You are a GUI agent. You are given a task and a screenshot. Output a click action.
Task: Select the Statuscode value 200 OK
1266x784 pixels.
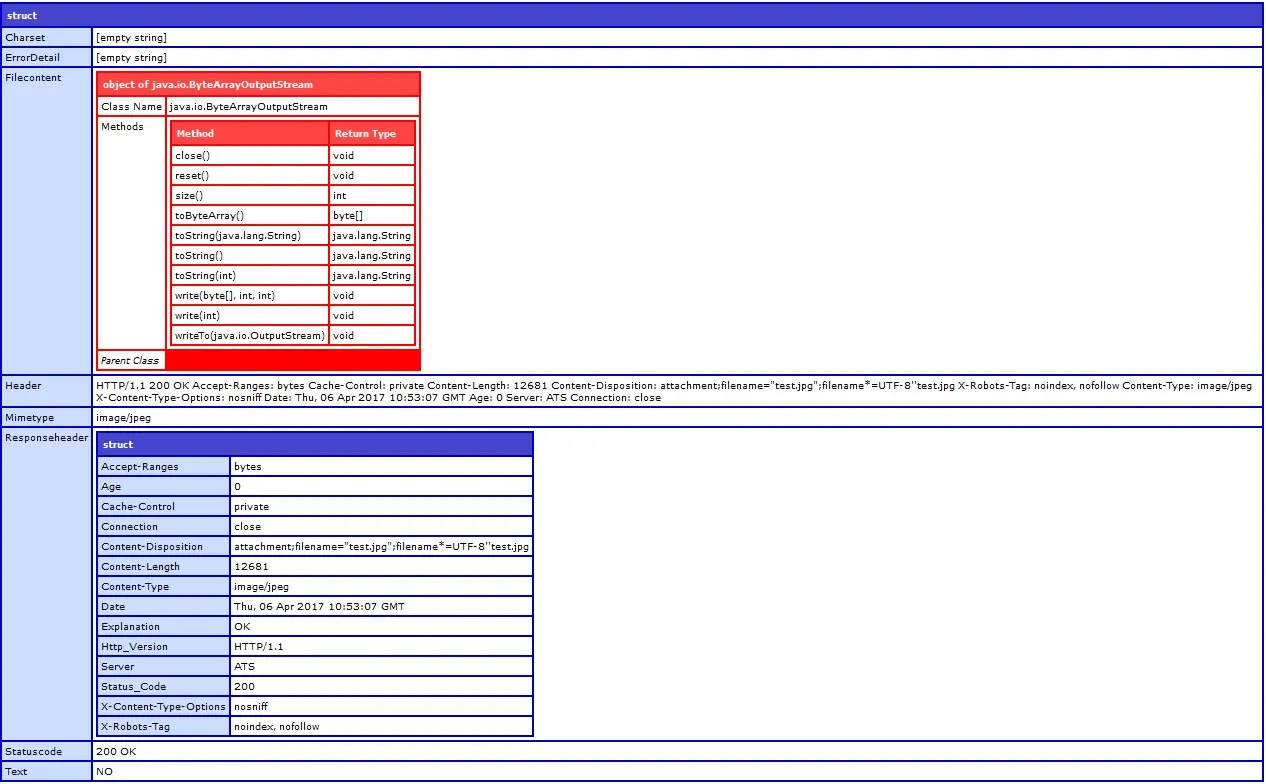click(116, 751)
